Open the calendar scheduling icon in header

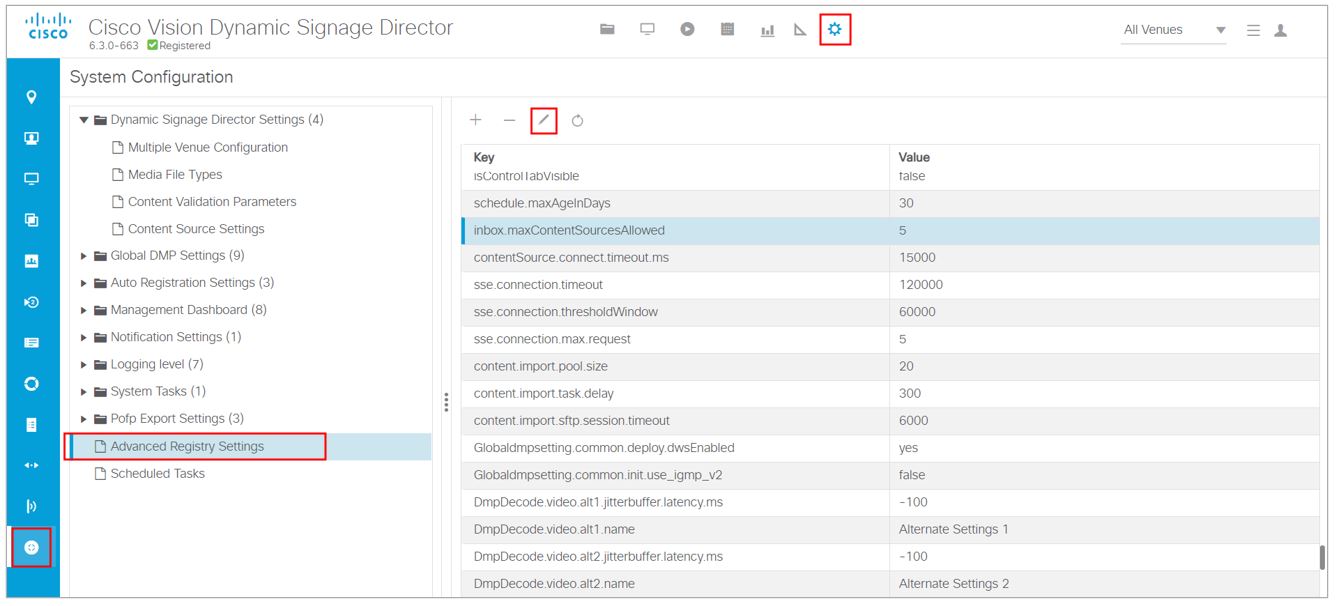pos(728,30)
